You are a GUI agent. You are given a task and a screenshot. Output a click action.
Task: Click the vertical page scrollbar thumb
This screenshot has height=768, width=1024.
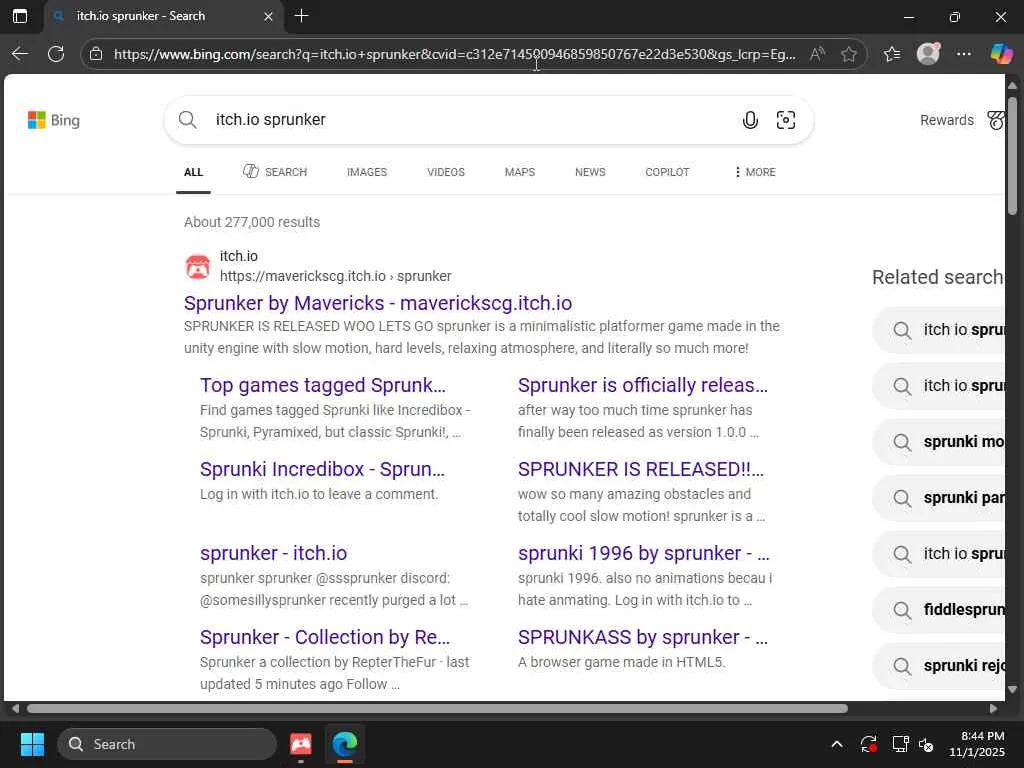point(1012,155)
